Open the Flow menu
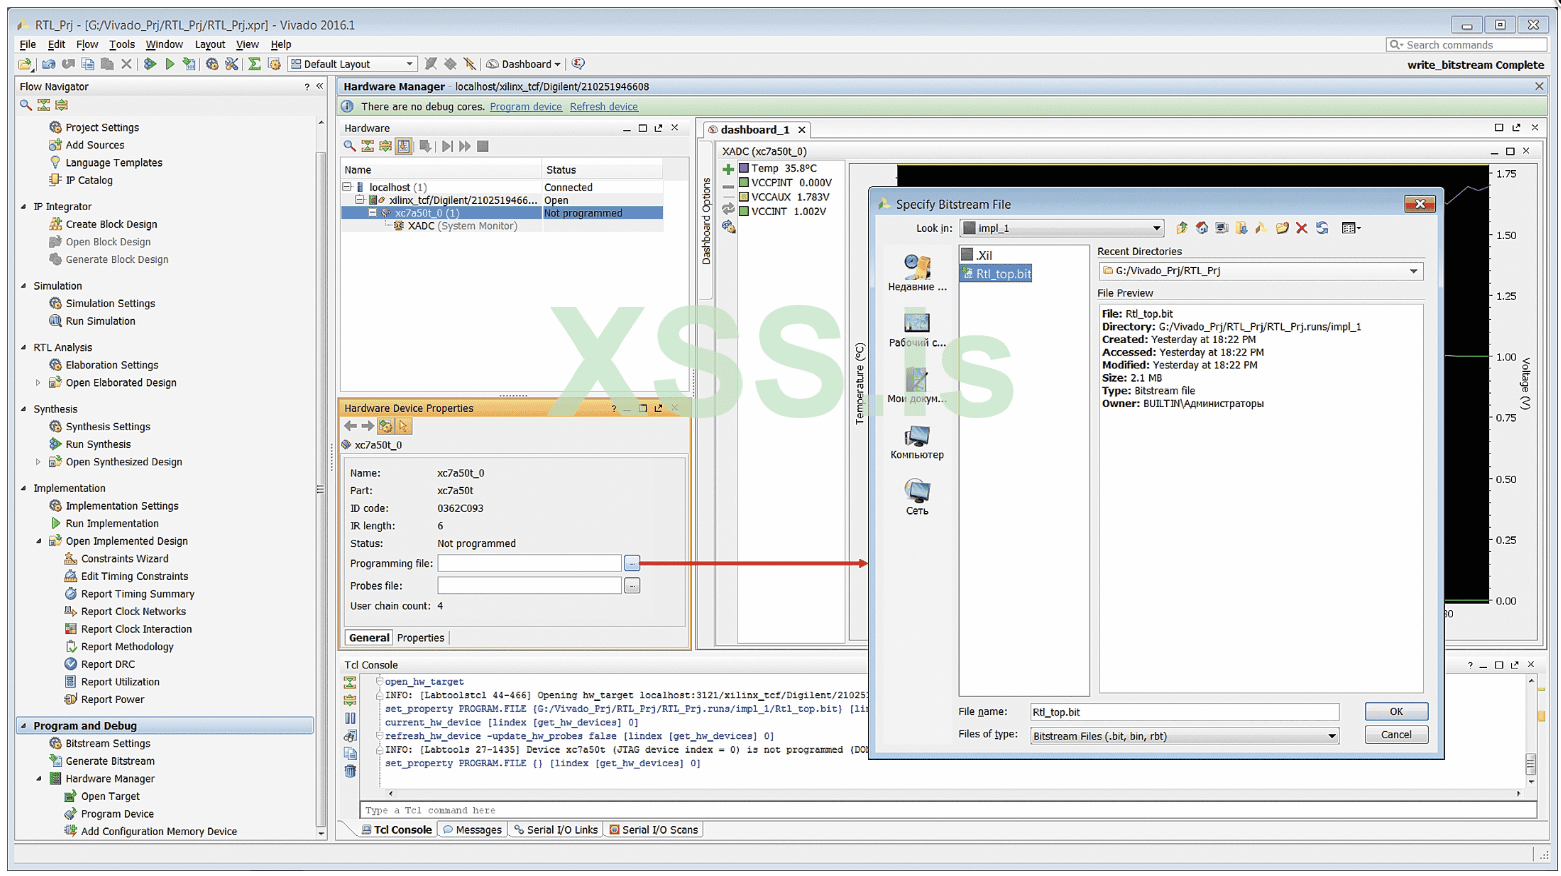Image resolution: width=1561 pixels, height=876 pixels. (x=87, y=44)
